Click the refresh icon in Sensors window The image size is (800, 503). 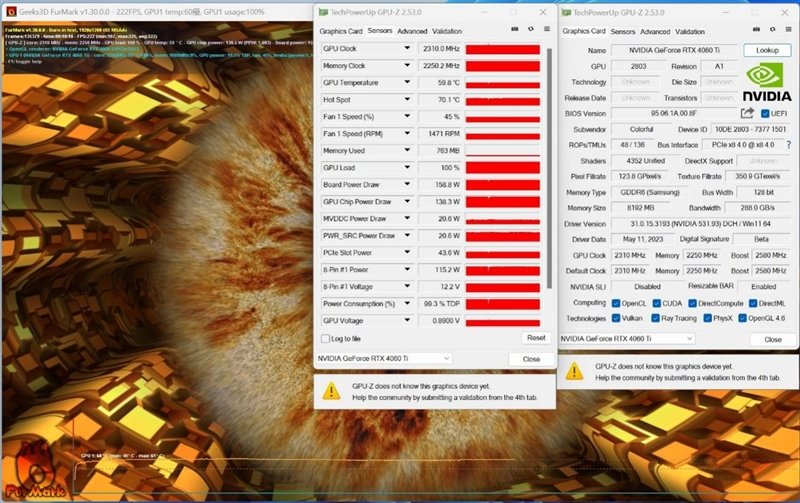[x=531, y=30]
